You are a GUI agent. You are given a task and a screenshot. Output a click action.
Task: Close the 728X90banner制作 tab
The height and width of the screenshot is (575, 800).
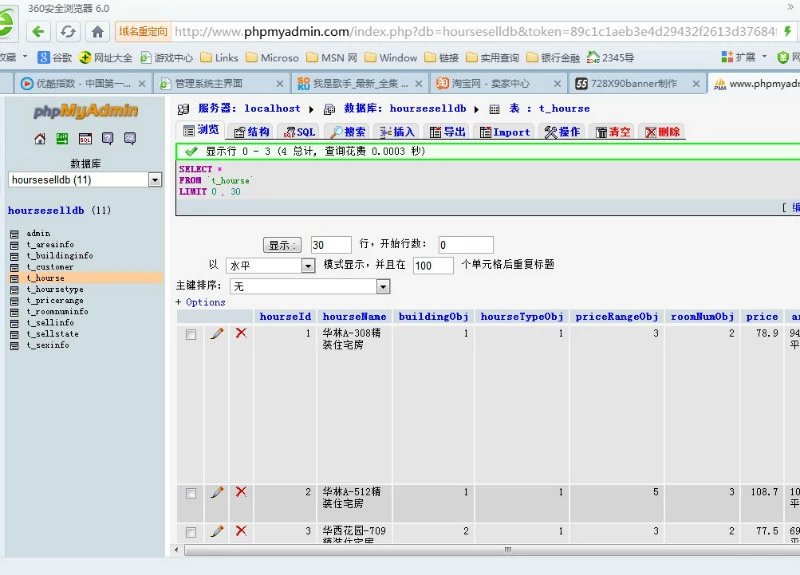pos(696,84)
